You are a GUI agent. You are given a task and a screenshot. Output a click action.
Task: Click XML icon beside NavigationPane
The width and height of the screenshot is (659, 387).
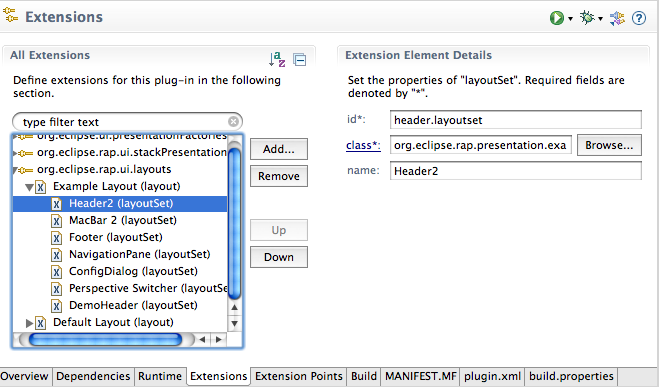tap(56, 255)
